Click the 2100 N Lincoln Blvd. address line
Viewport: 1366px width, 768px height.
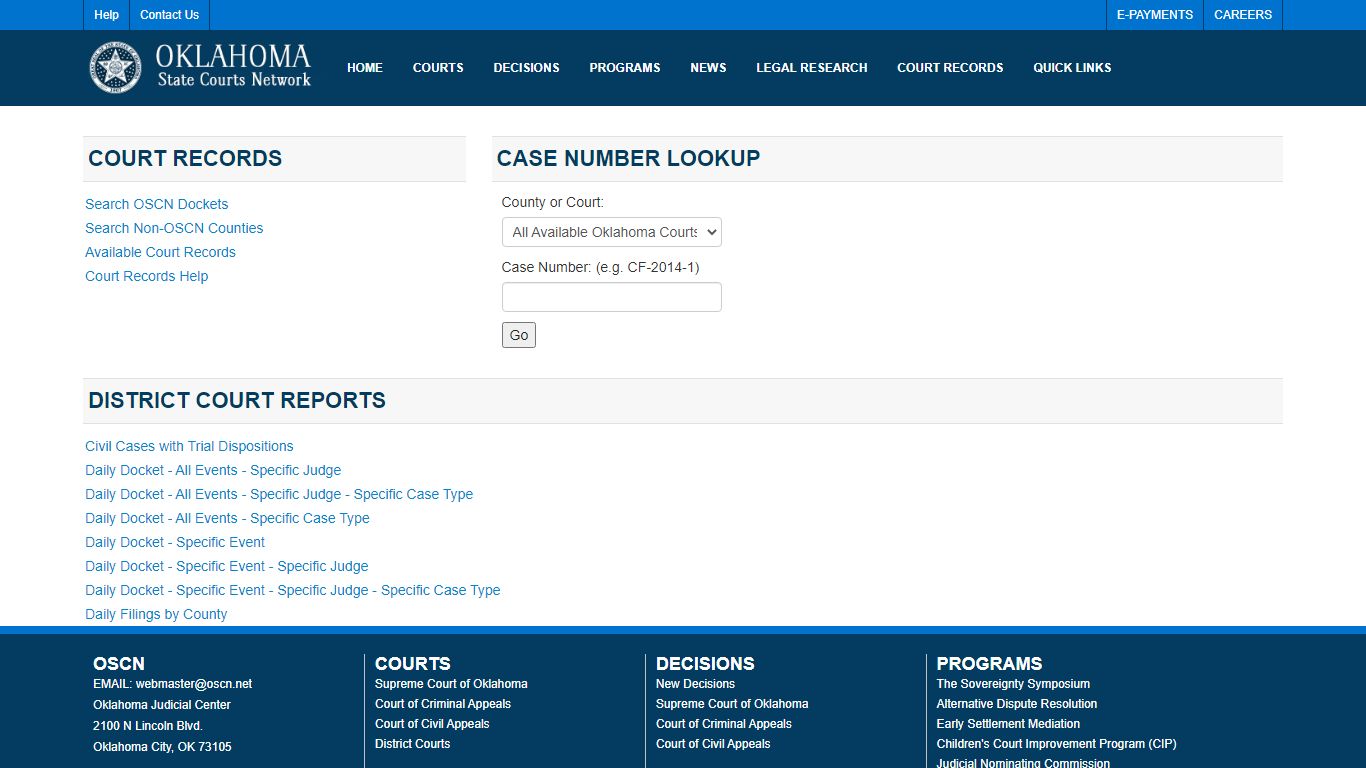tap(148, 726)
